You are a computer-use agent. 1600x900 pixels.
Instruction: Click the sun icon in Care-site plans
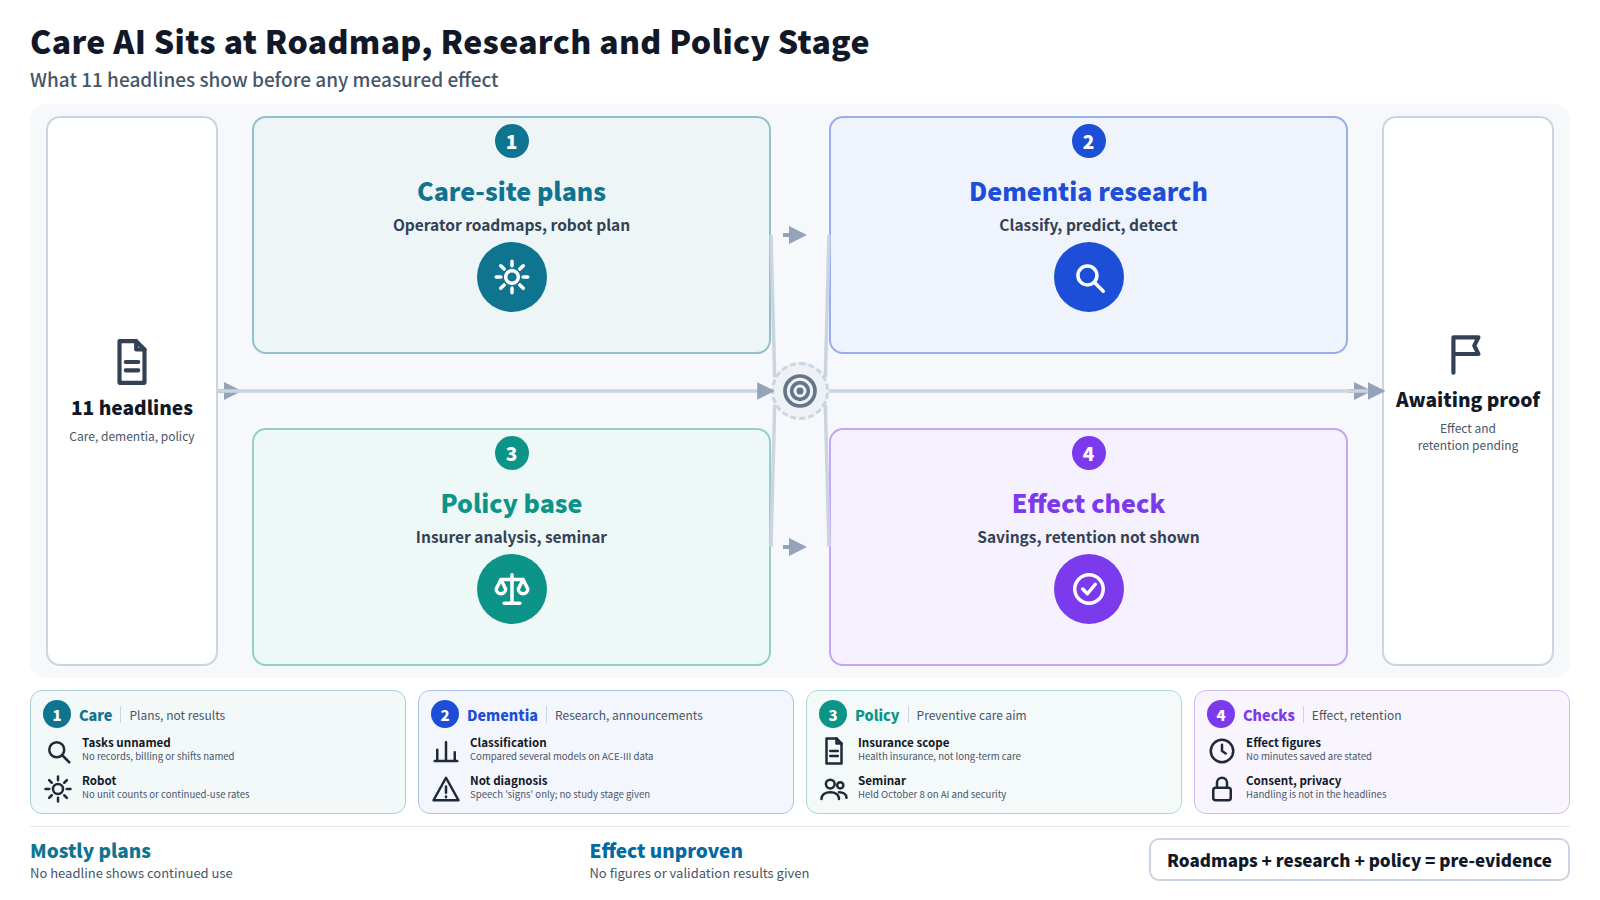(x=512, y=277)
